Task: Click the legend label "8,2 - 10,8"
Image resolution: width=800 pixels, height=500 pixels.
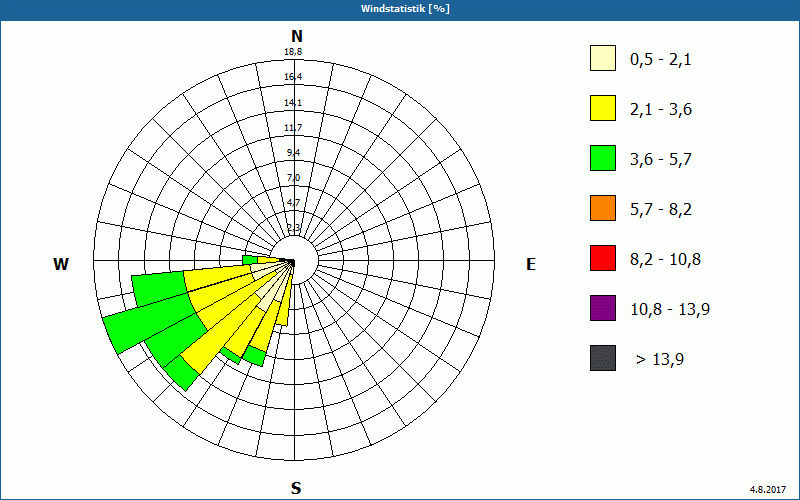Action: tap(665, 260)
